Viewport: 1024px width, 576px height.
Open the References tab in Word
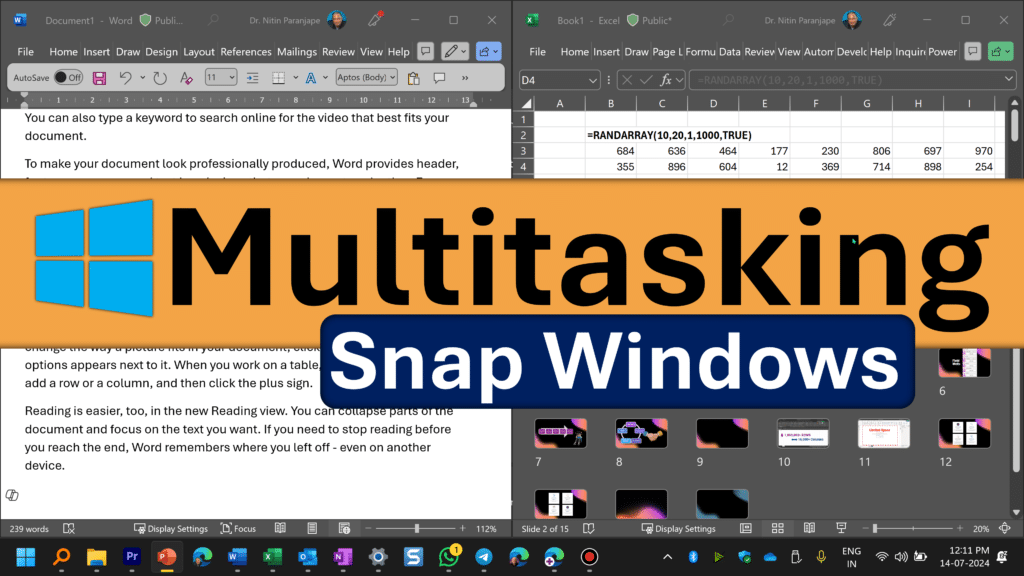point(245,52)
